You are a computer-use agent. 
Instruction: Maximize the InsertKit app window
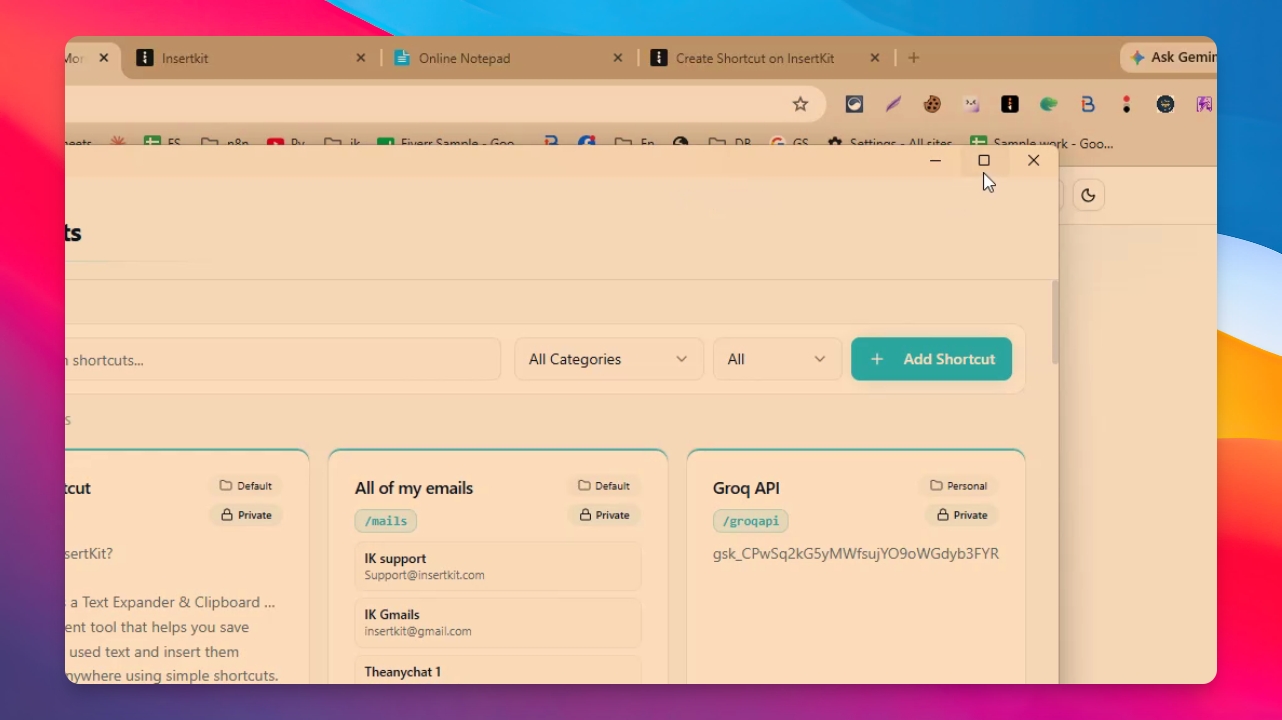[x=984, y=160]
